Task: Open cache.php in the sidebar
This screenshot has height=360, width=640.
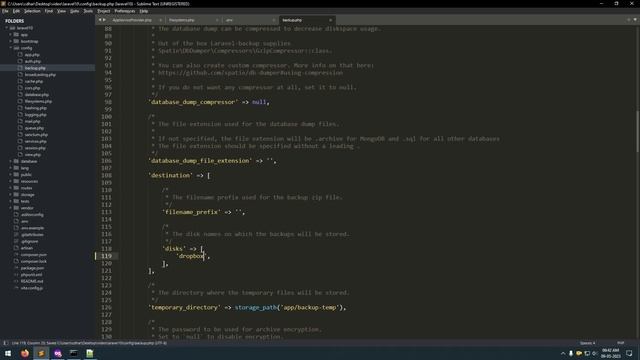Action: point(33,81)
